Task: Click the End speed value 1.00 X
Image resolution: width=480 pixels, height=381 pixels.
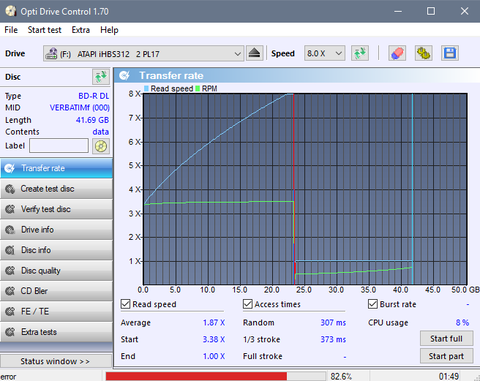Action: click(214, 356)
